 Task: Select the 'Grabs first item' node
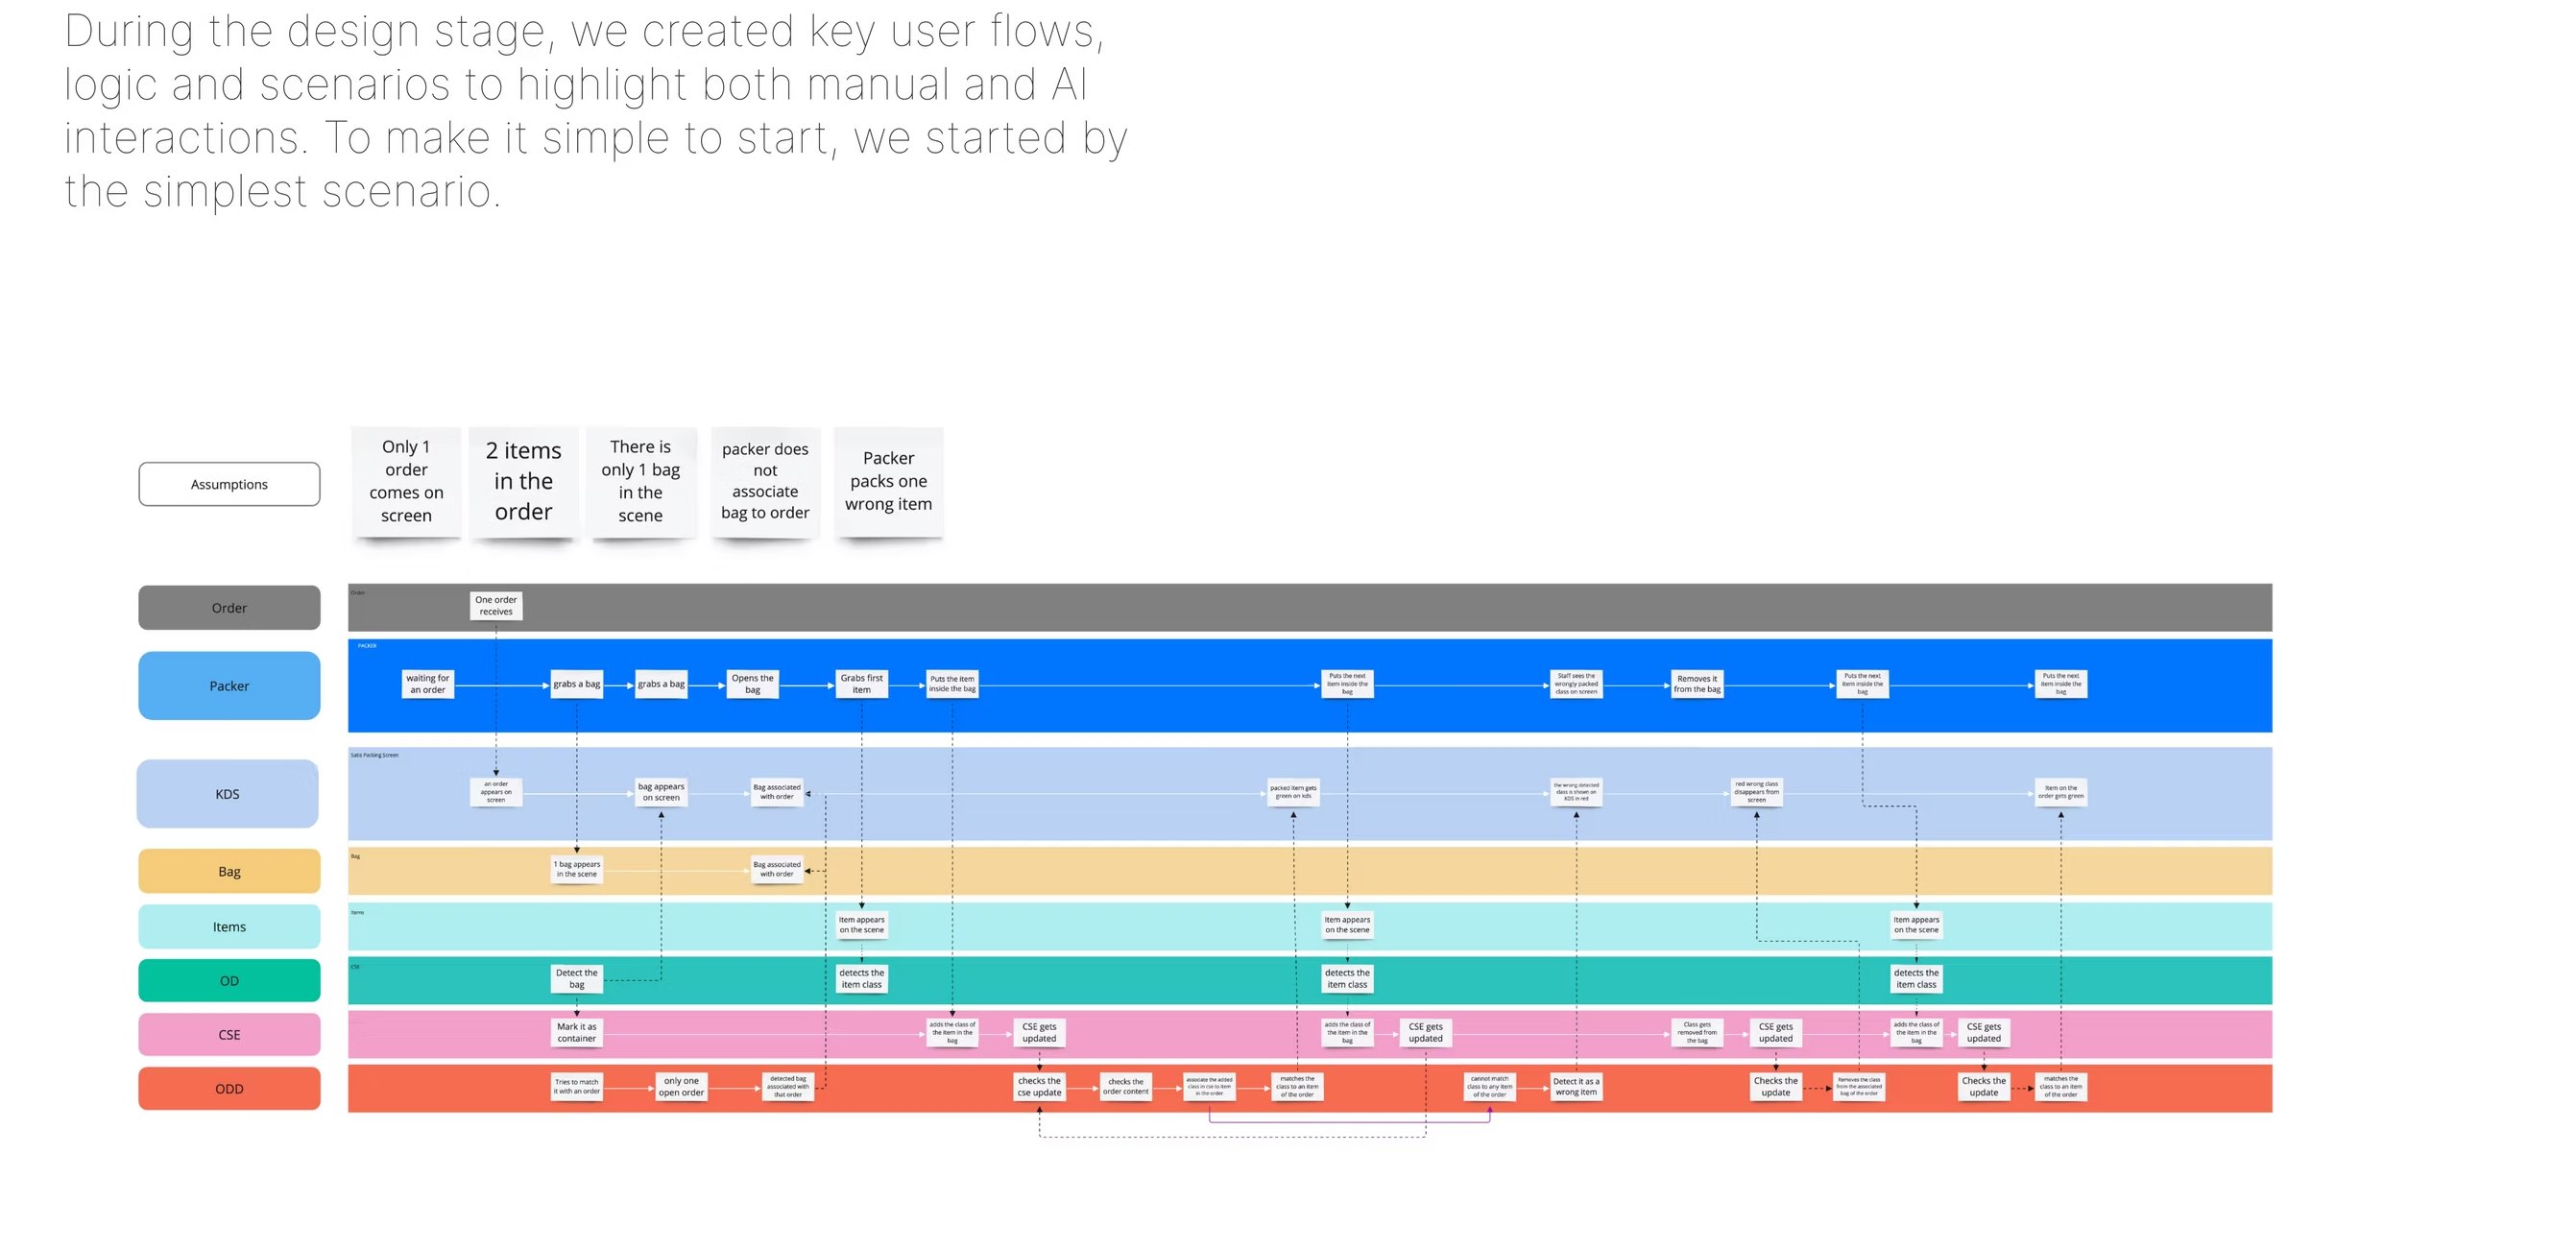[861, 684]
